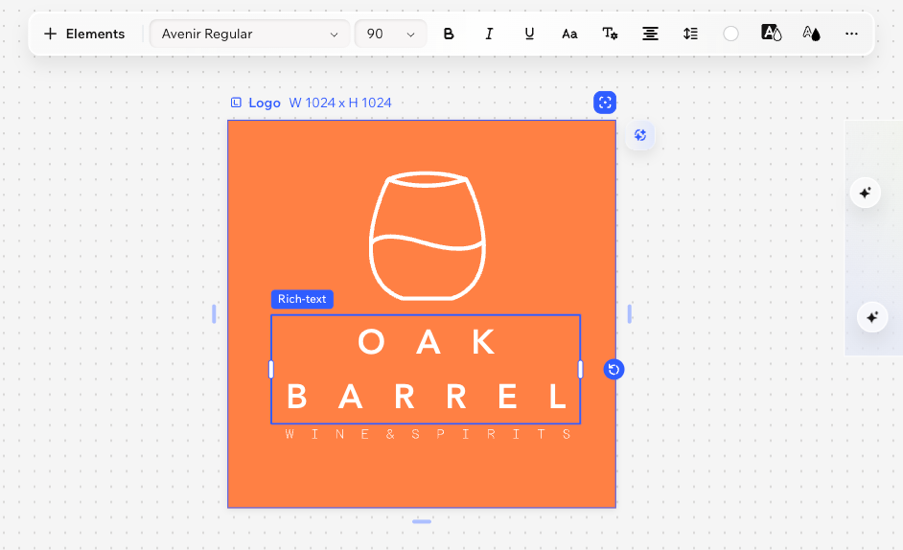Open the Elements add menu
Image resolution: width=903 pixels, height=550 pixels.
(84, 34)
